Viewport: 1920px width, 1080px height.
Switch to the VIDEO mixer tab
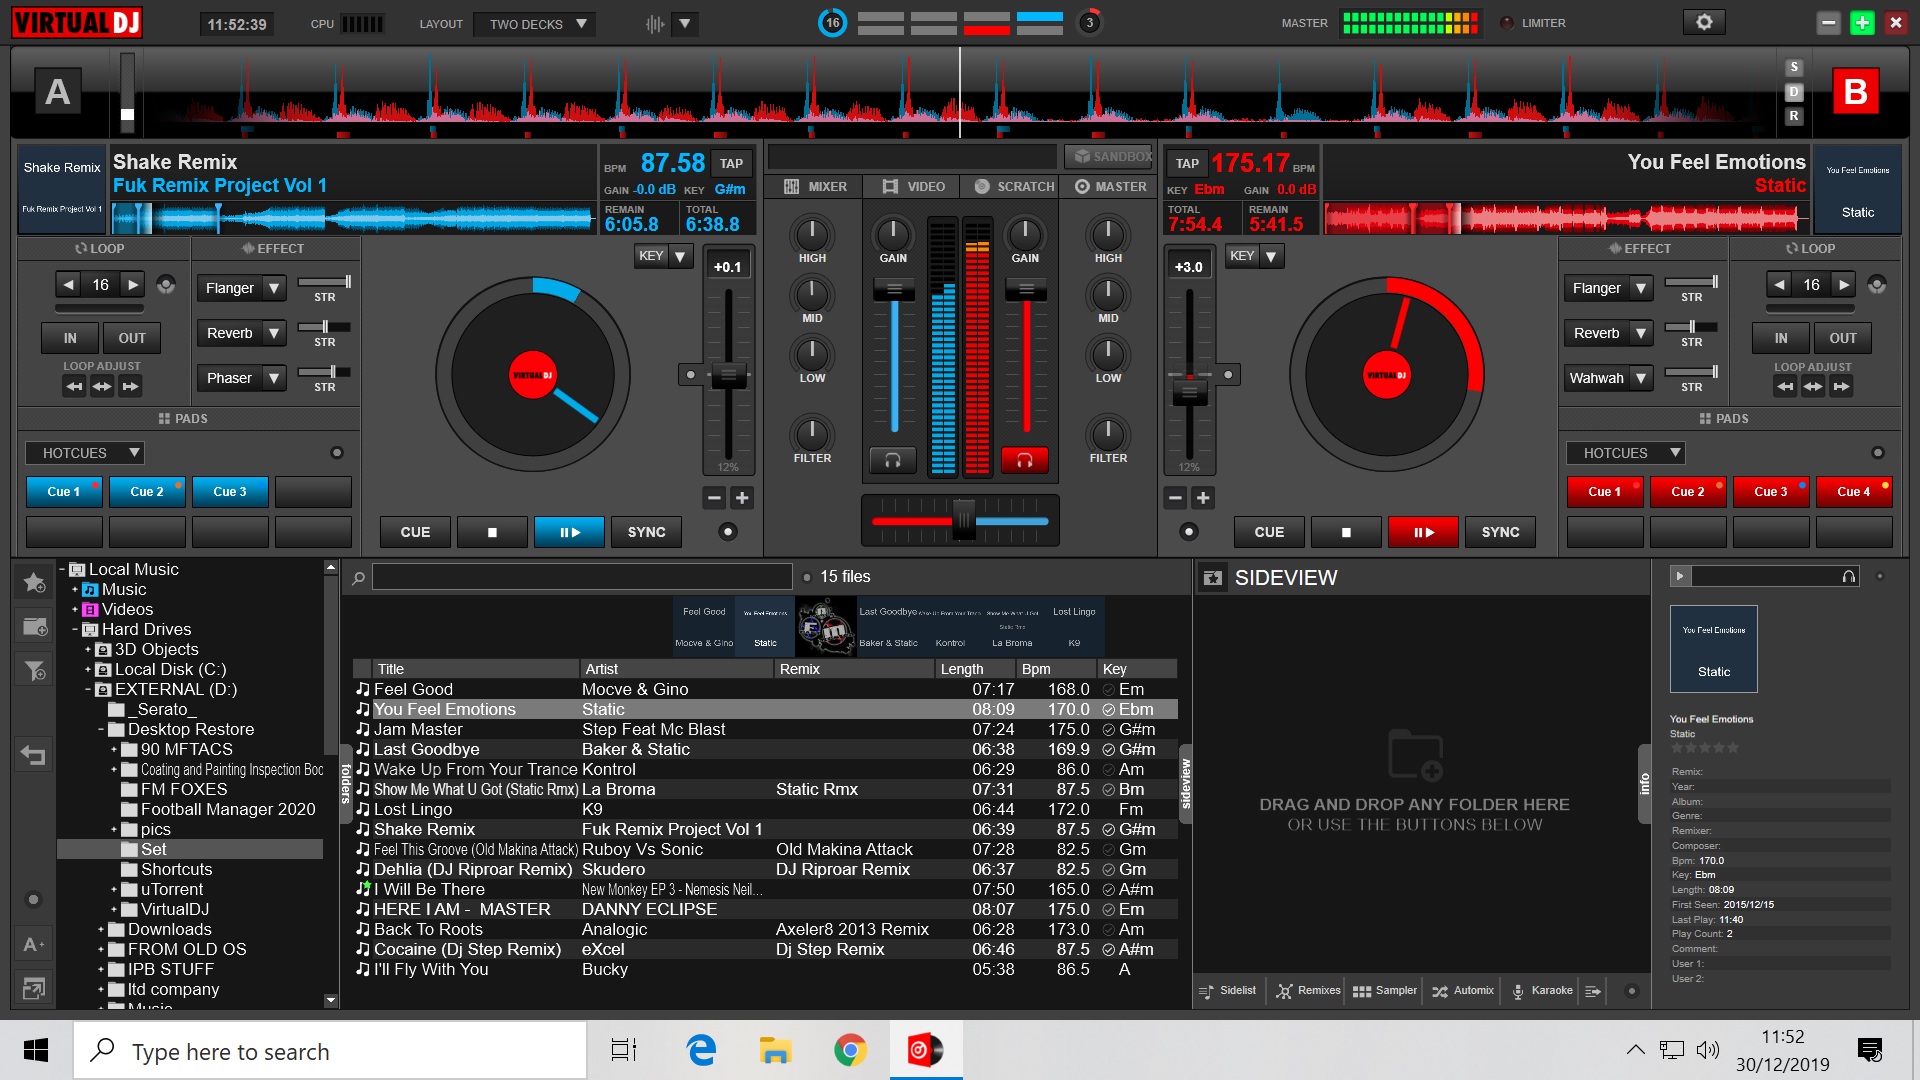coord(914,187)
